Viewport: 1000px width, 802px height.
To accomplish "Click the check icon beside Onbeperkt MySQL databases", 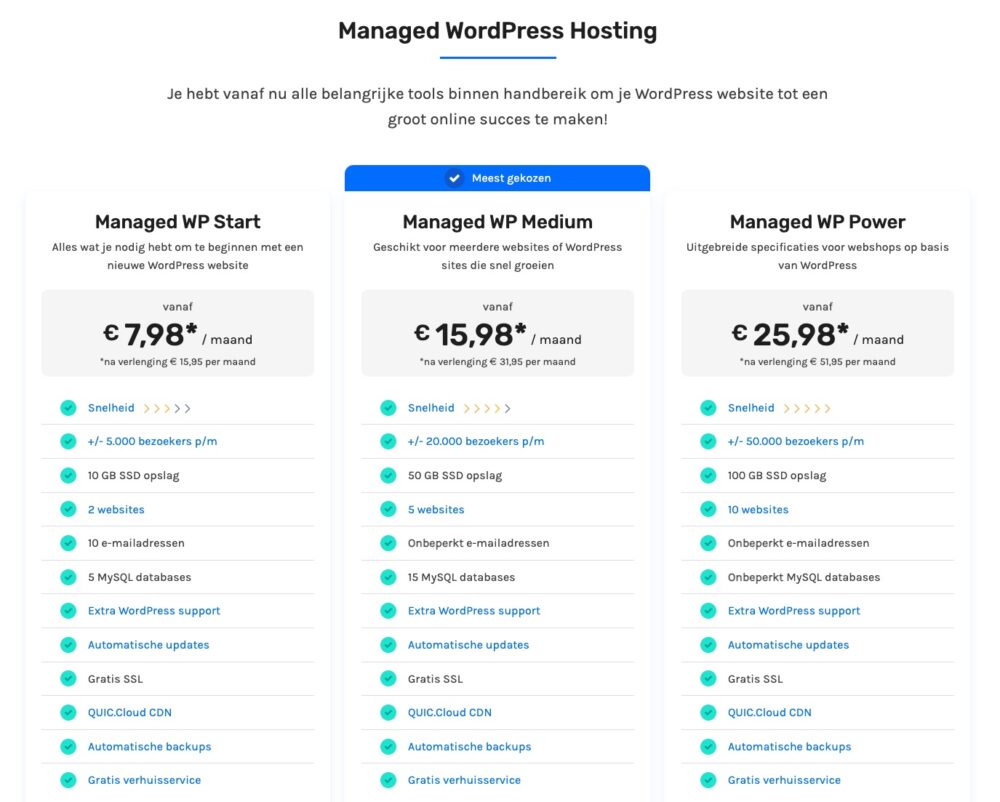I will (x=708, y=577).
